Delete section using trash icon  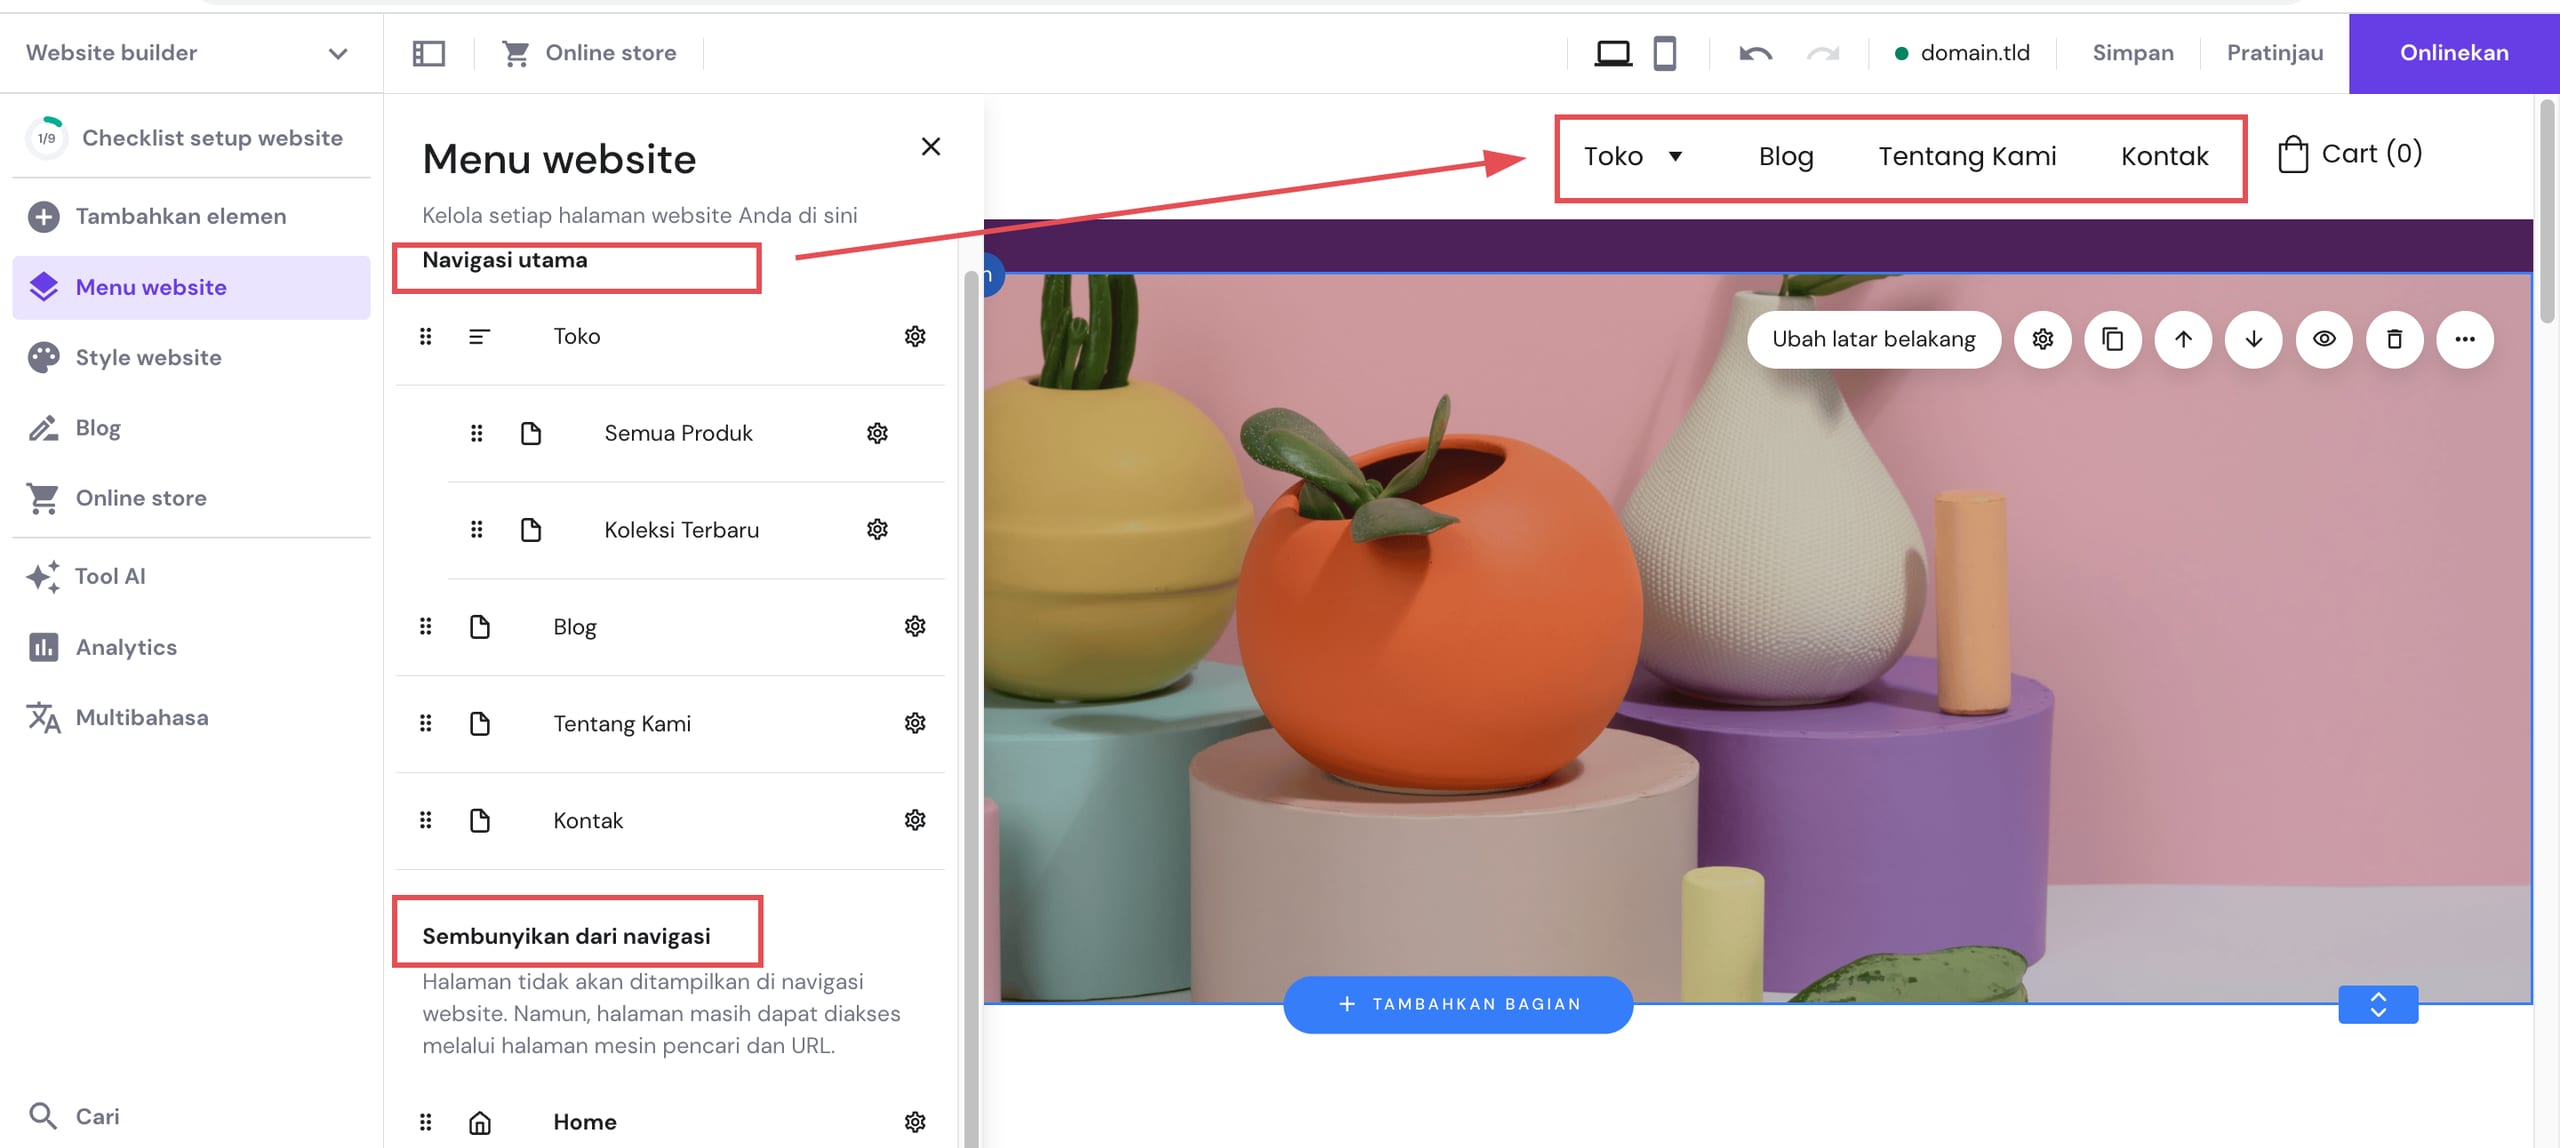(x=2394, y=339)
